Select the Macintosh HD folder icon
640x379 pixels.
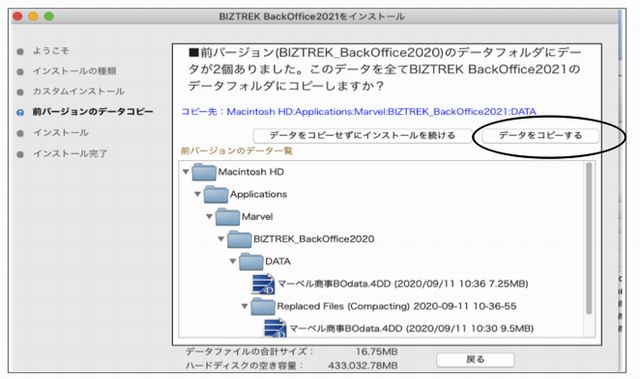204,172
